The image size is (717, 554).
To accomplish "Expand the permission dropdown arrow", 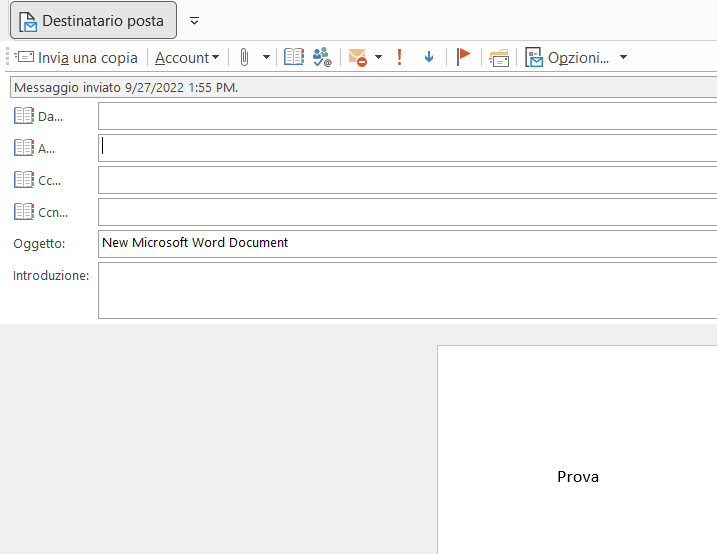I will [x=378, y=58].
